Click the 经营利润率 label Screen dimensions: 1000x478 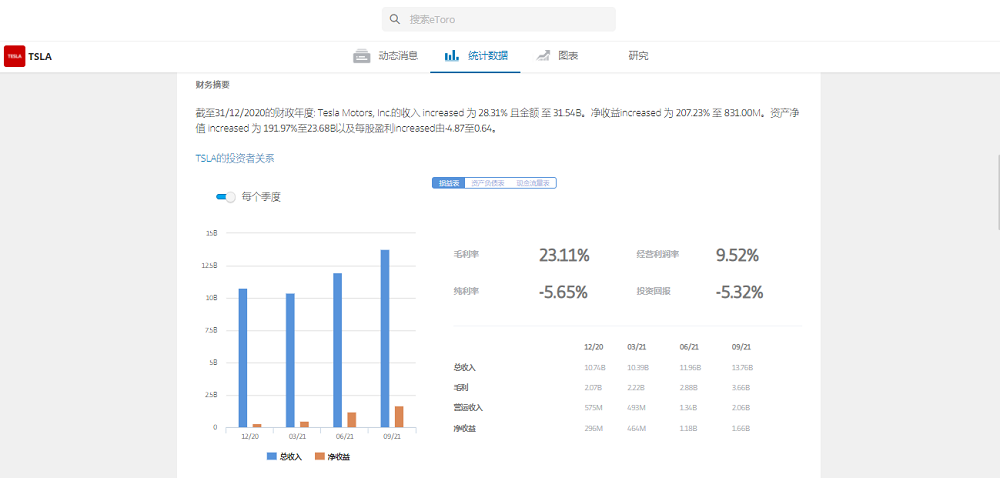point(658,254)
